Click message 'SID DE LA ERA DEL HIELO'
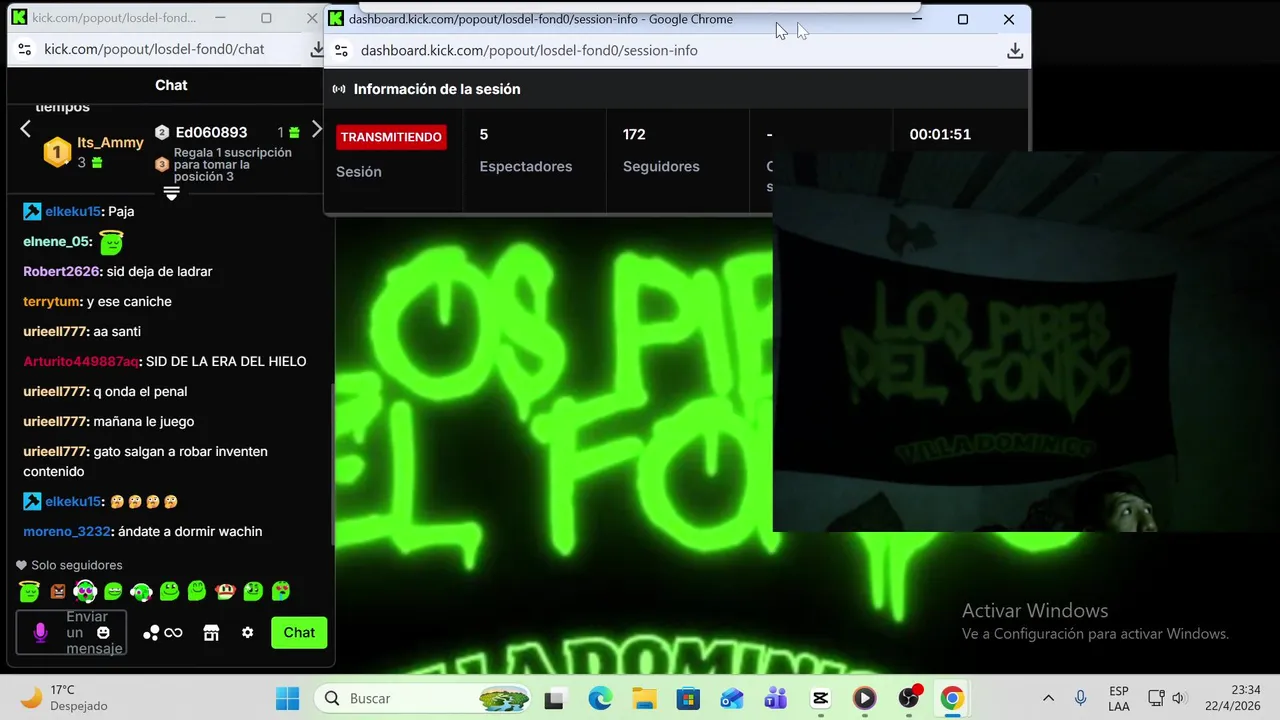This screenshot has height=720, width=1280. [x=226, y=361]
